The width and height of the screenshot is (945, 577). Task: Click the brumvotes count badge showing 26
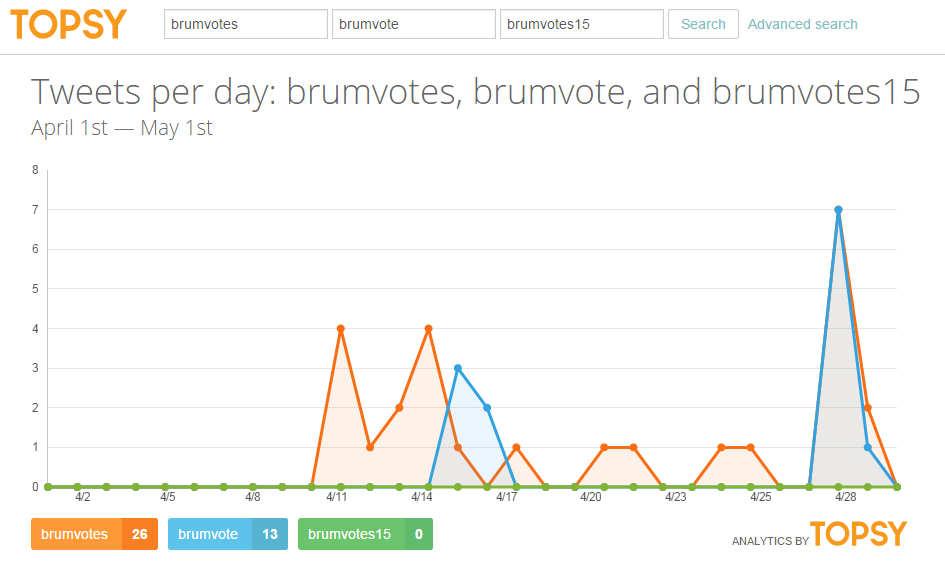140,534
